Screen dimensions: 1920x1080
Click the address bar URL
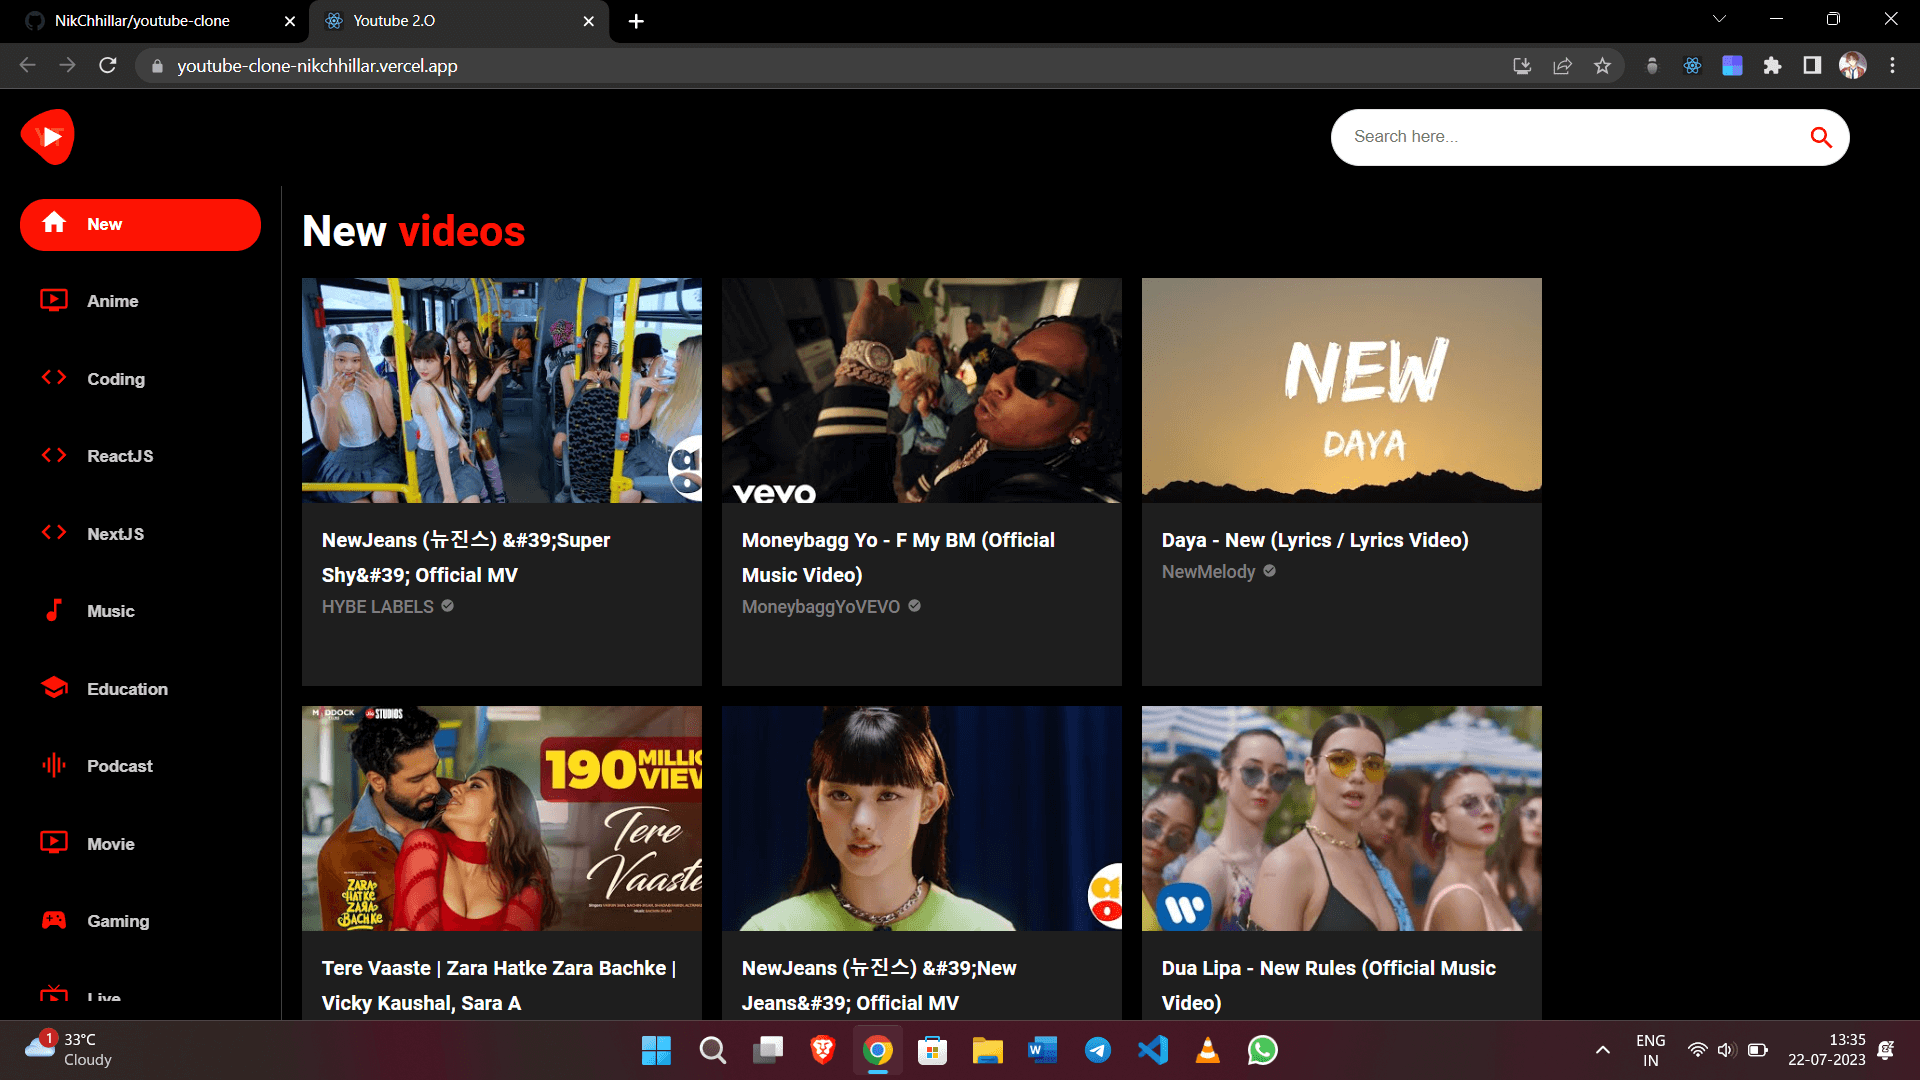317,66
